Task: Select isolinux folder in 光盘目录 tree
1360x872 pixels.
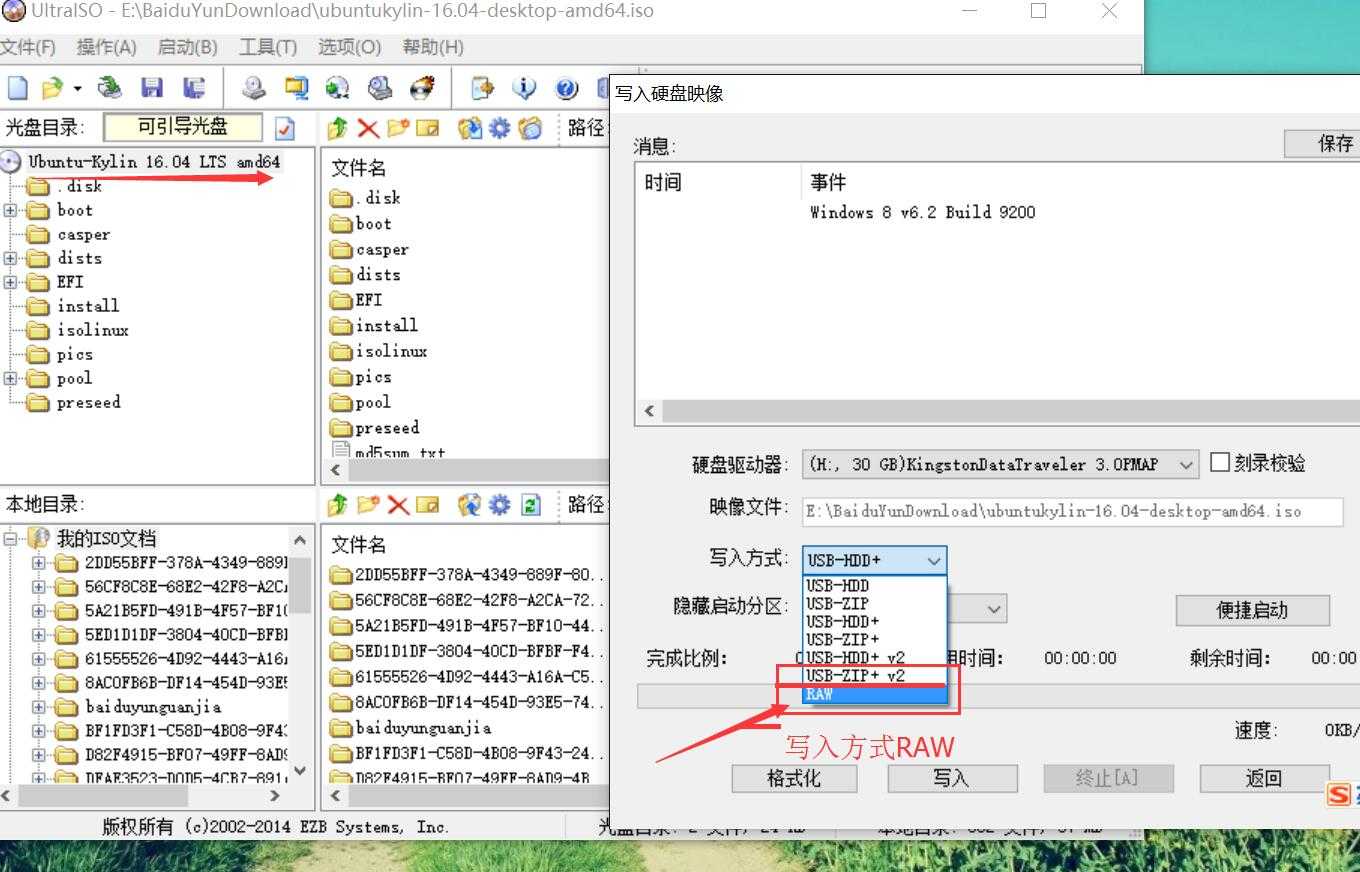Action: tap(93, 330)
